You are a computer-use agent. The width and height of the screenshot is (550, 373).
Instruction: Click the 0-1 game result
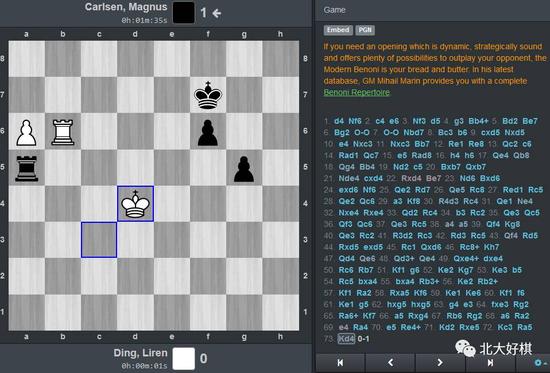363,339
